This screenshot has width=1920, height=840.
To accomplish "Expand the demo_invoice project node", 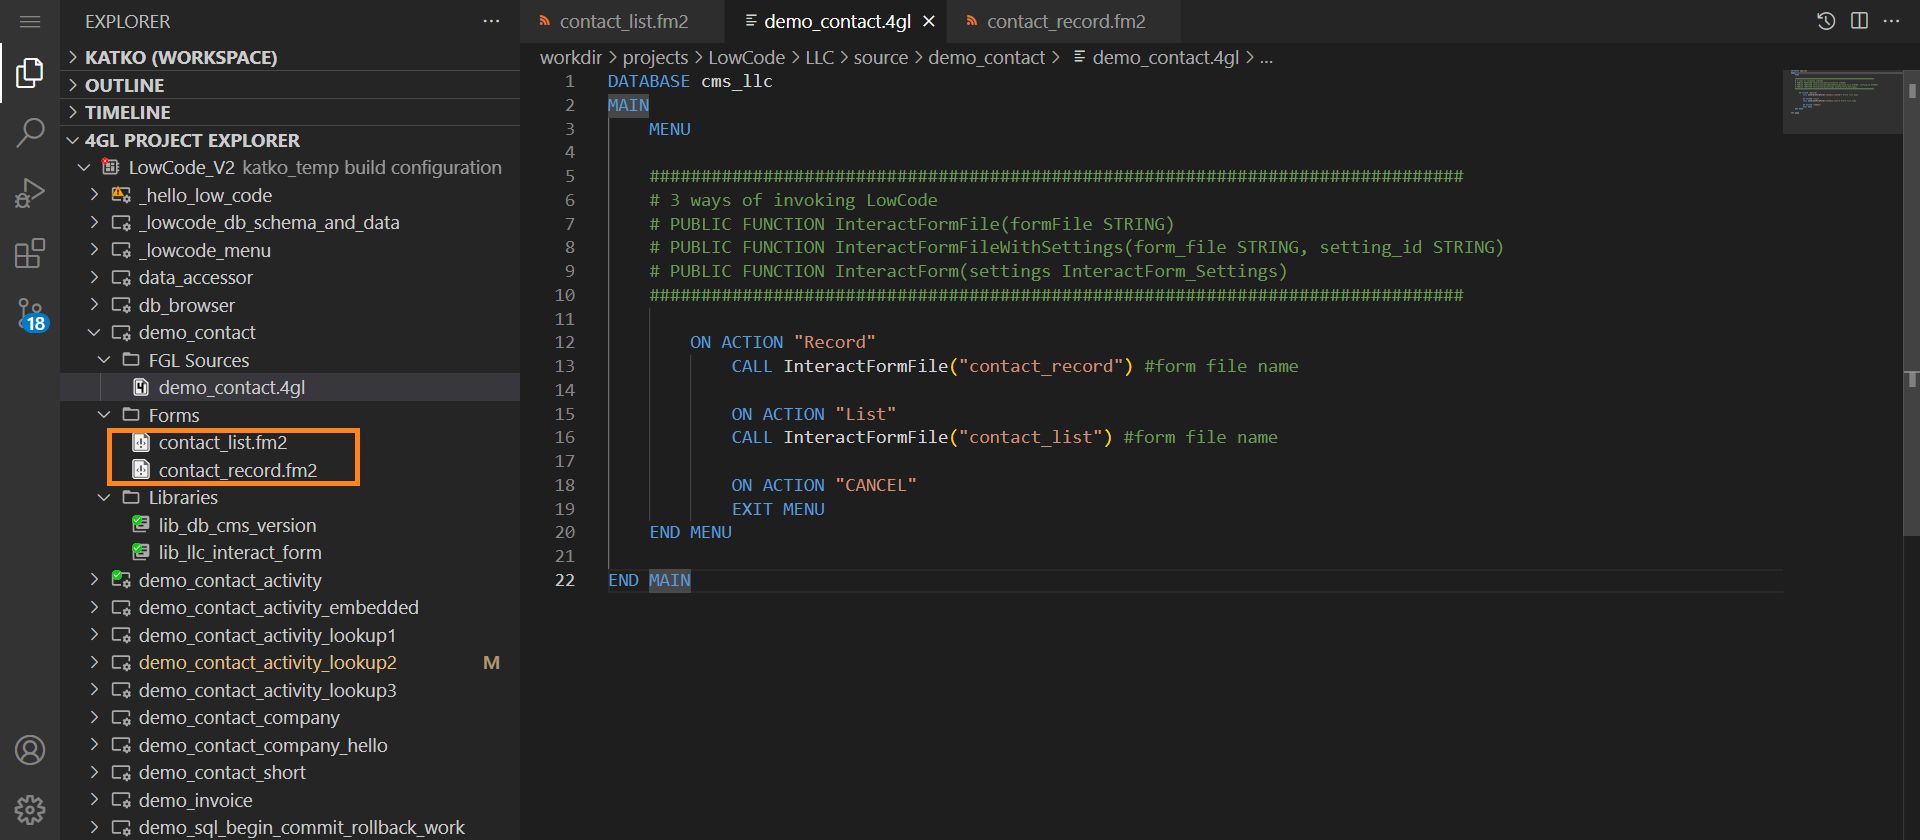I will 94,800.
